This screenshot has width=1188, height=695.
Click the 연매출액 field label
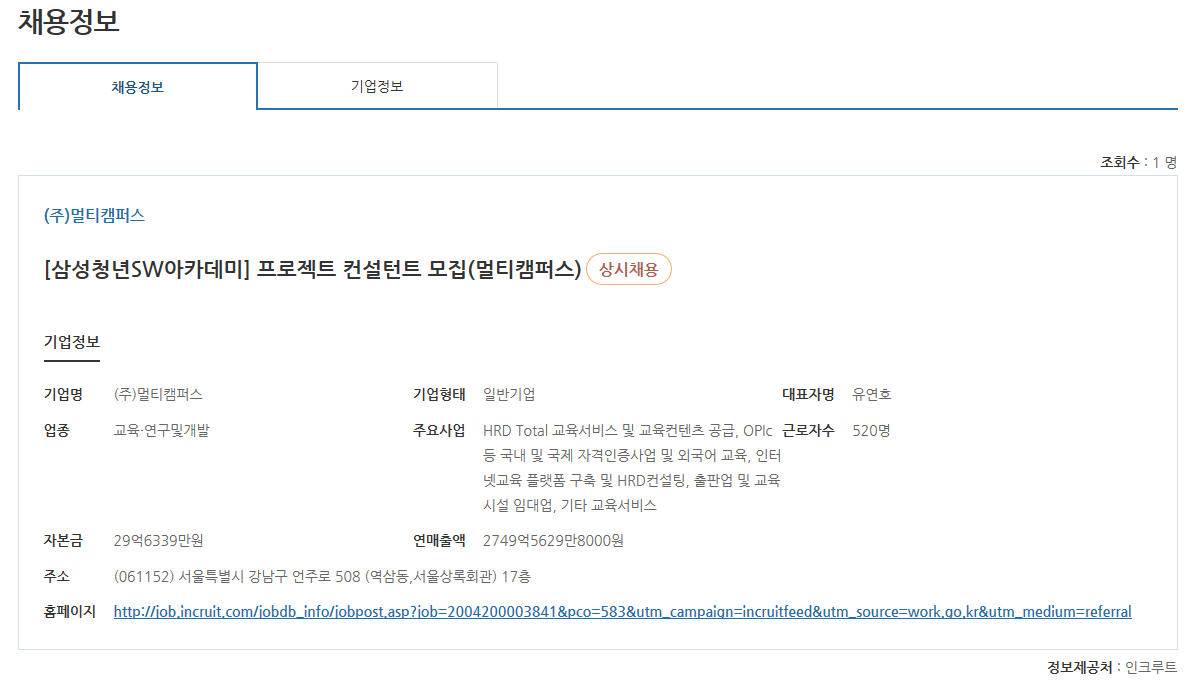(439, 540)
